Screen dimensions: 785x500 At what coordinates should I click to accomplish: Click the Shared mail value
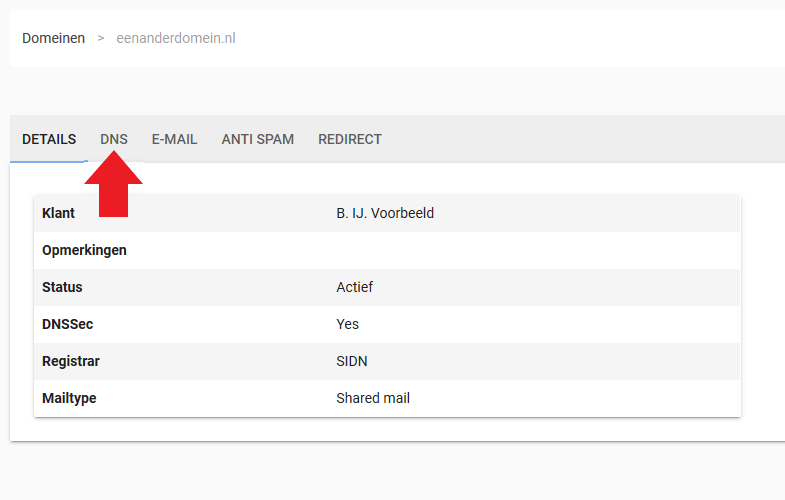[x=373, y=398]
